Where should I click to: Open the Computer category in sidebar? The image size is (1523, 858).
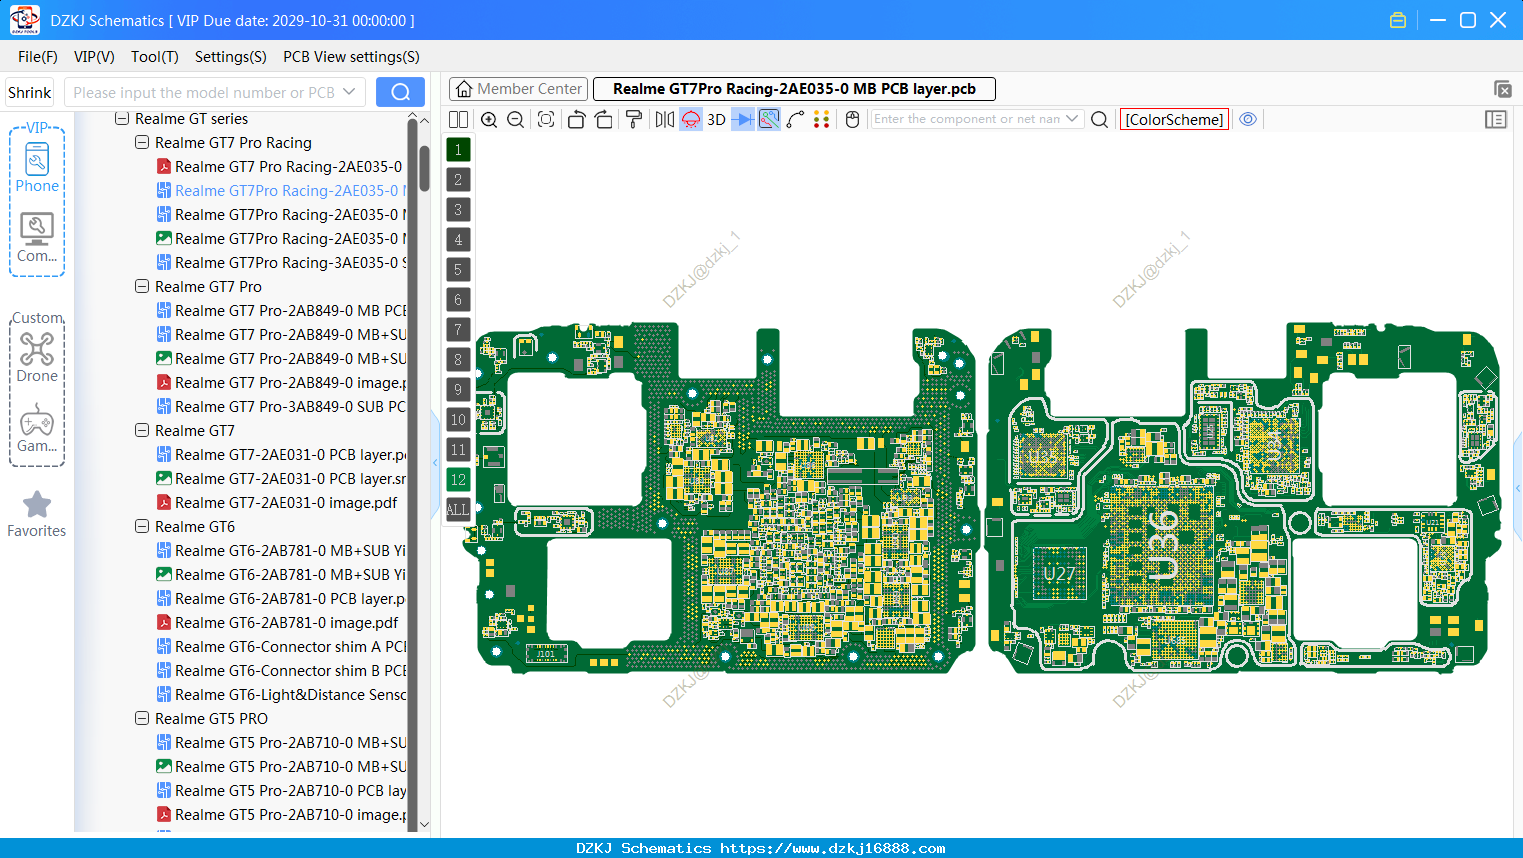(37, 238)
